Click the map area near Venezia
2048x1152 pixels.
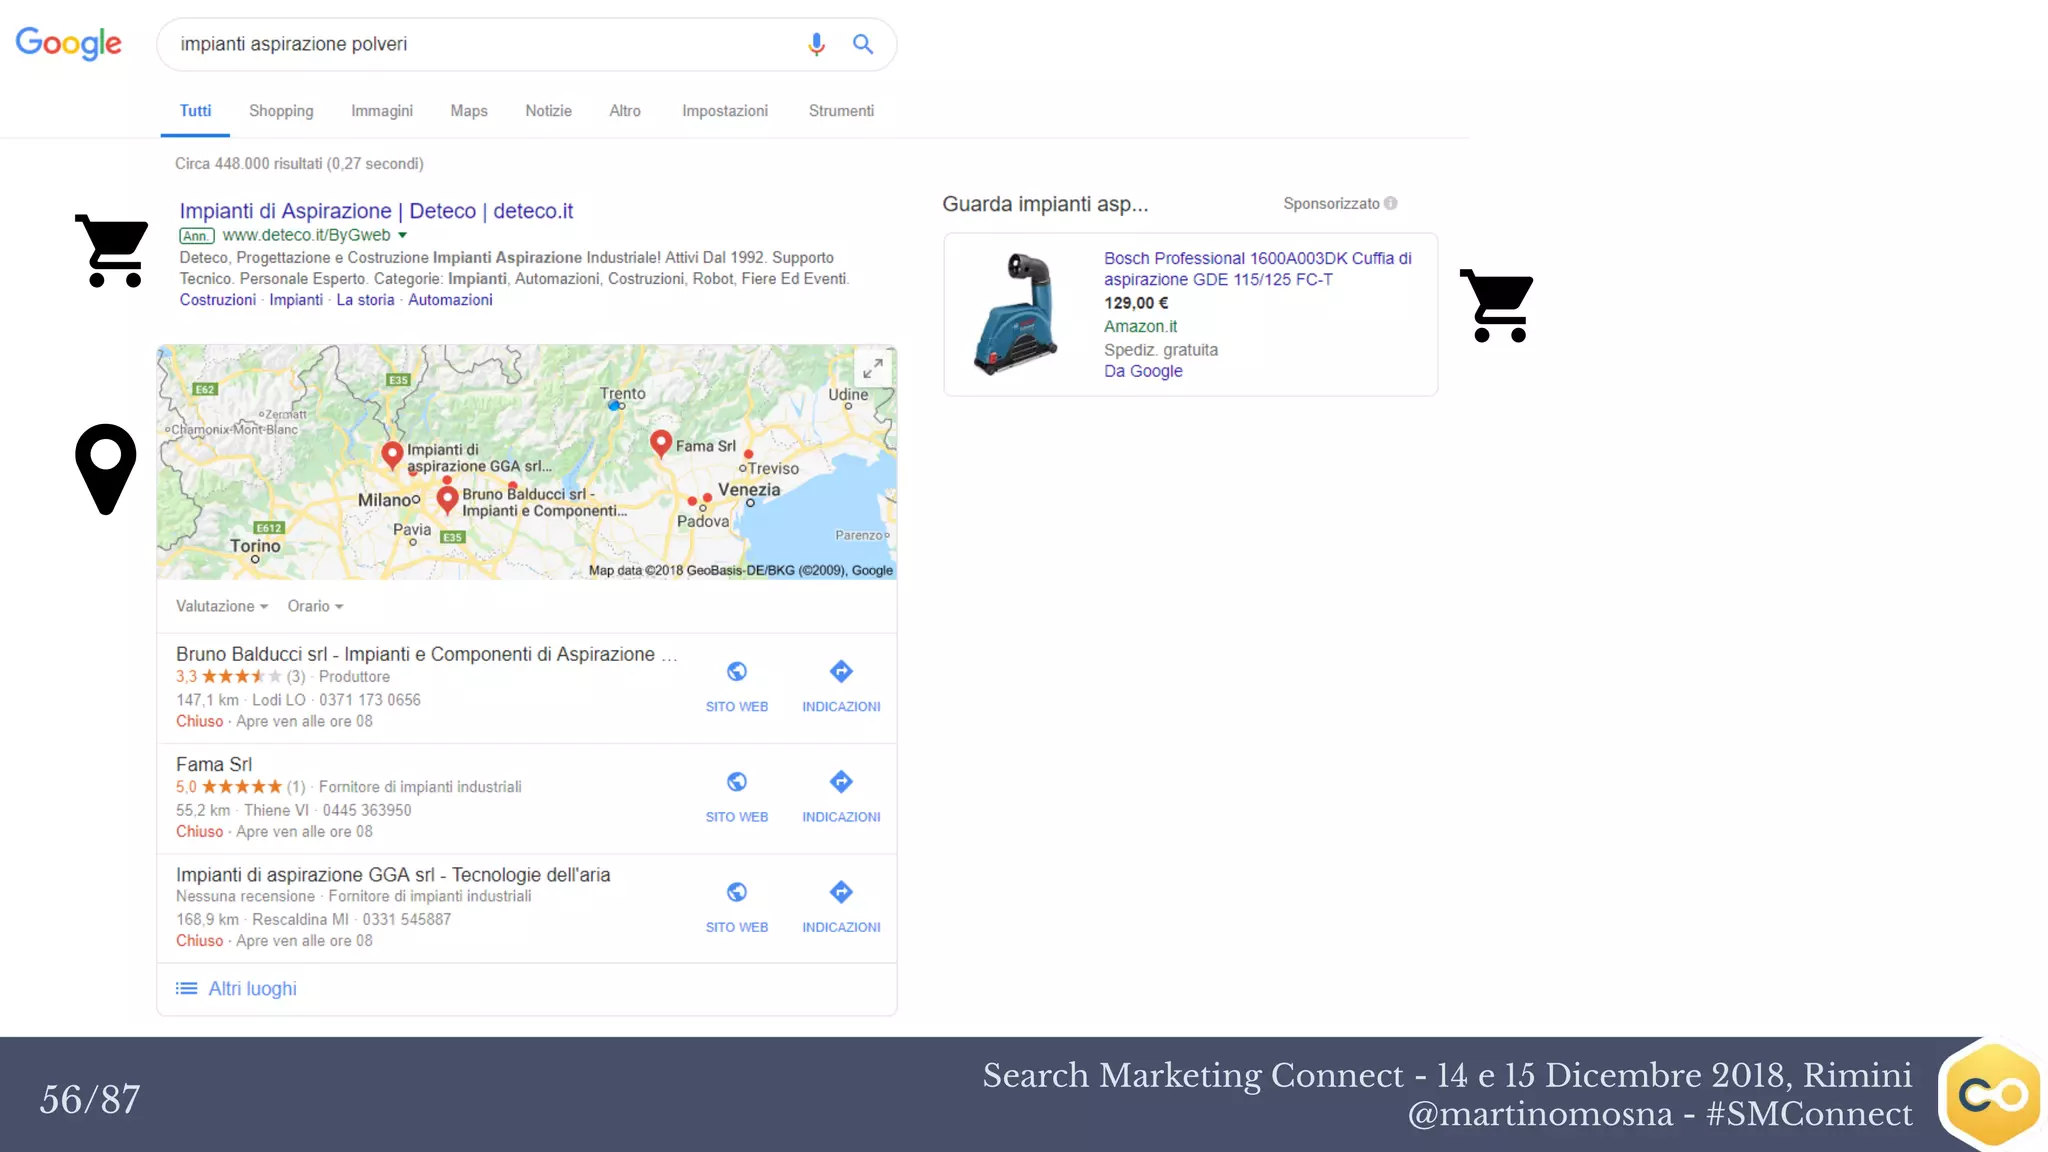(x=749, y=490)
